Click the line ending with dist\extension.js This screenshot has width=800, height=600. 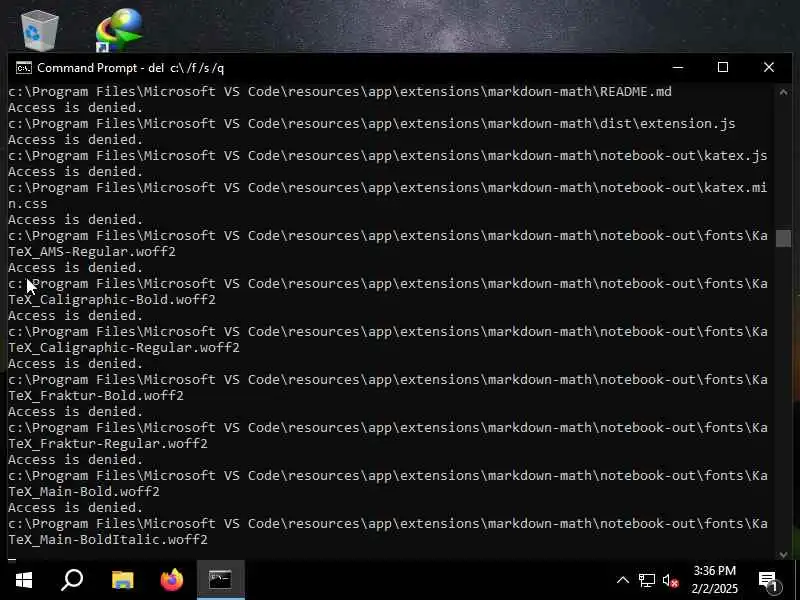(x=372, y=124)
